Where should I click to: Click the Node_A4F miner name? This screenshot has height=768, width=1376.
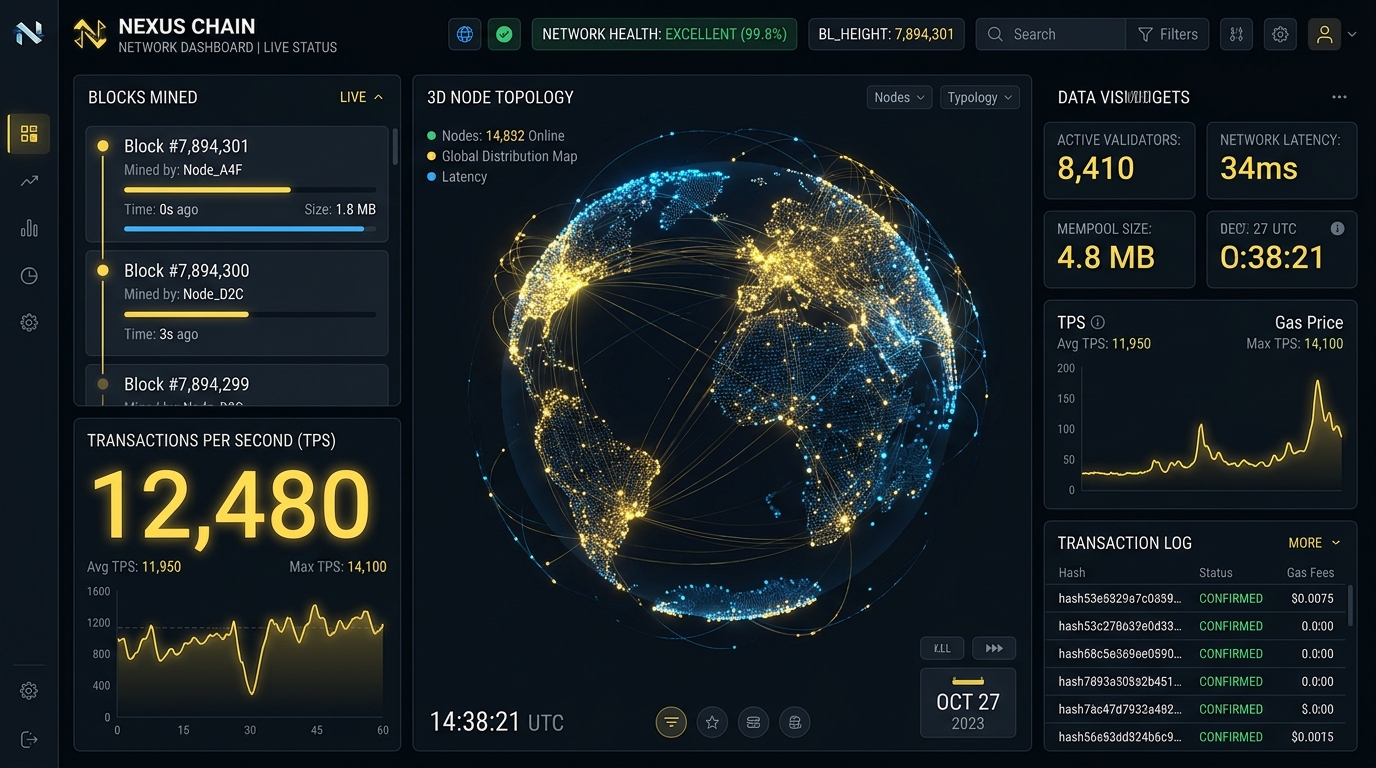tap(213, 170)
